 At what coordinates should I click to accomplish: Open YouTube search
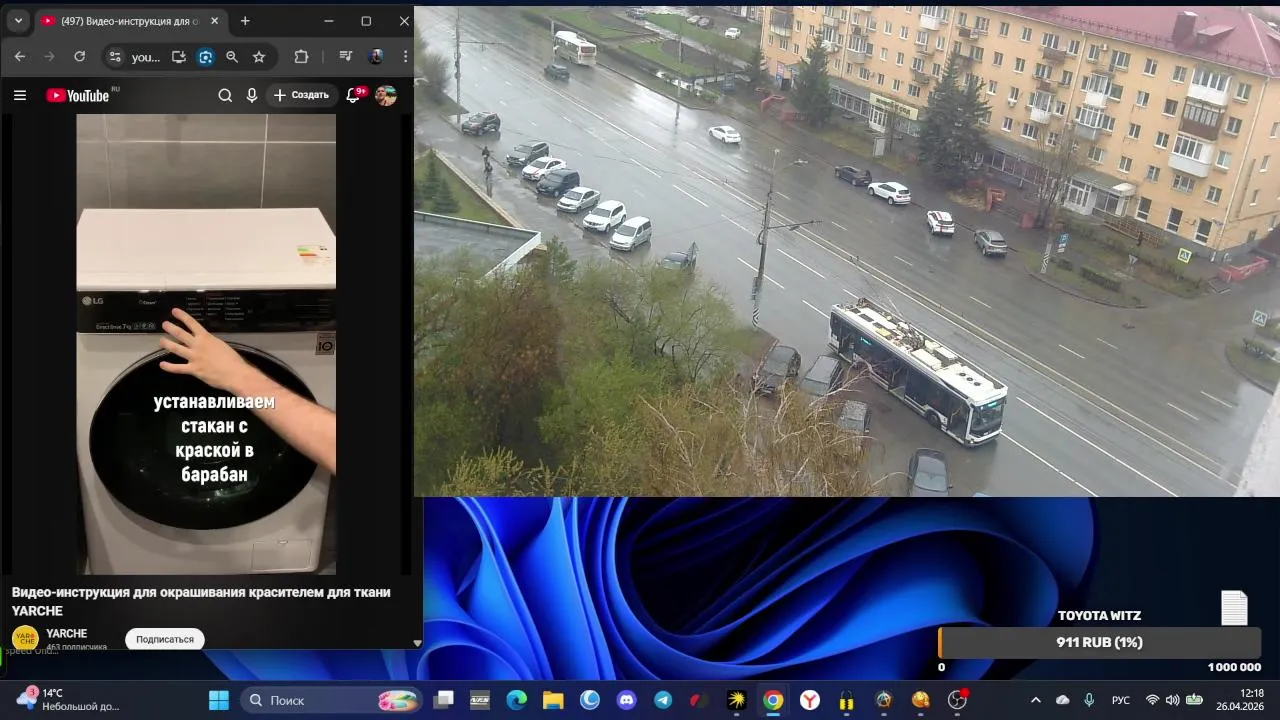[x=225, y=95]
